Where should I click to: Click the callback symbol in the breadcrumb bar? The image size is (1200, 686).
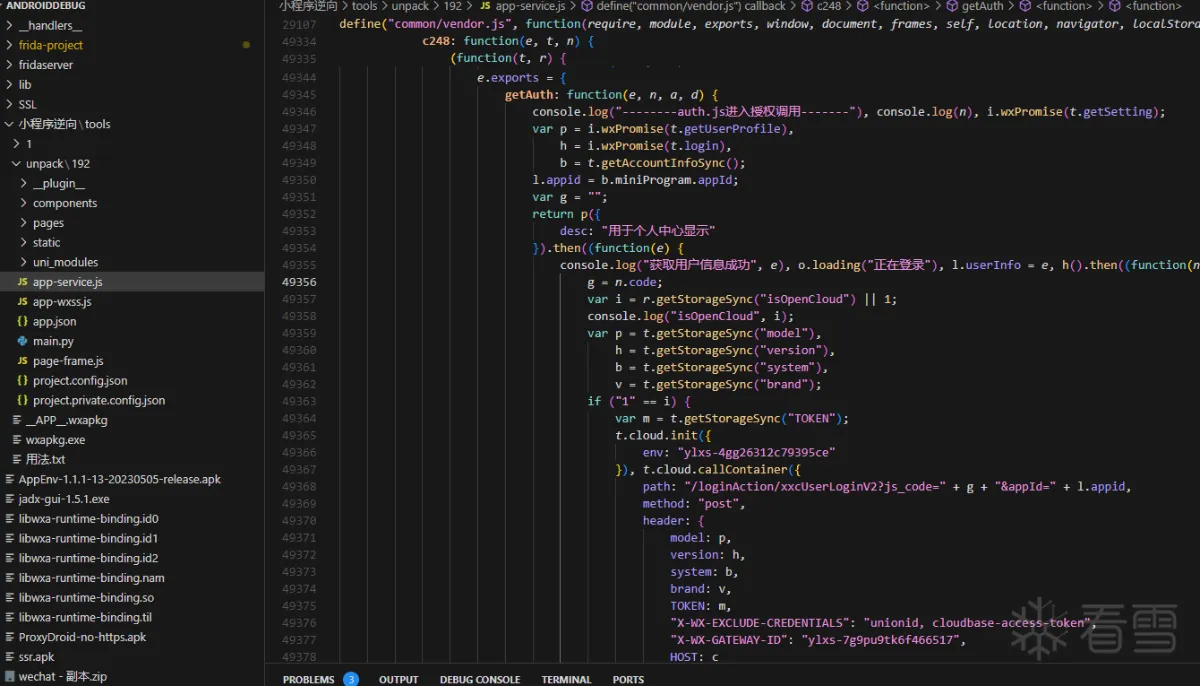click(768, 5)
